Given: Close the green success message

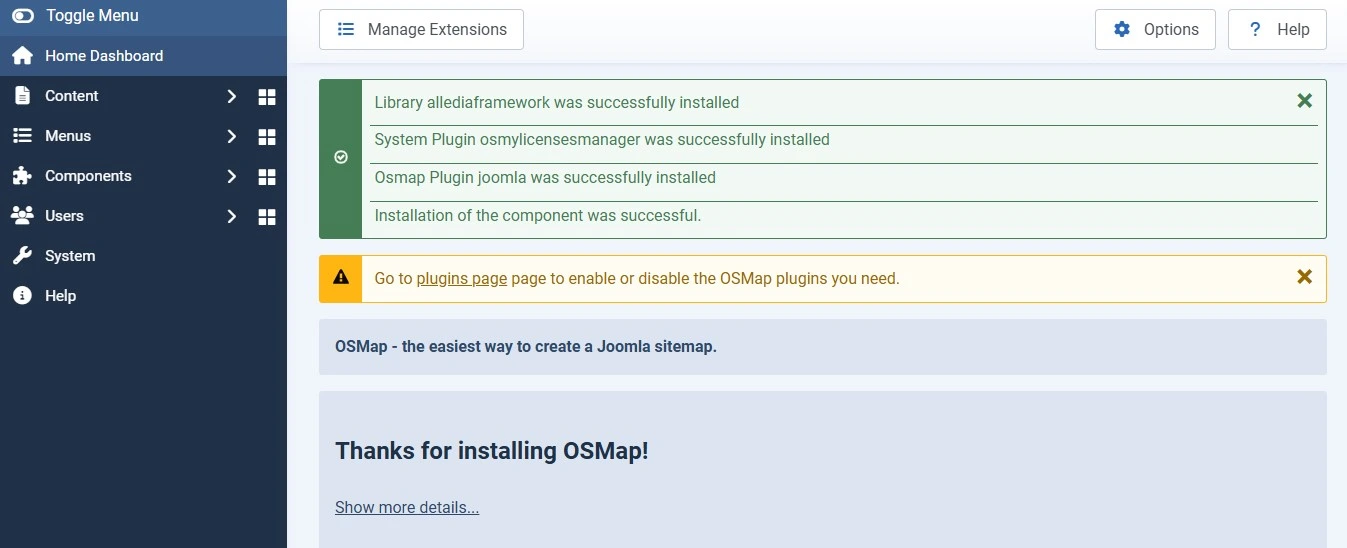Looking at the screenshot, I should pyautogui.click(x=1304, y=101).
